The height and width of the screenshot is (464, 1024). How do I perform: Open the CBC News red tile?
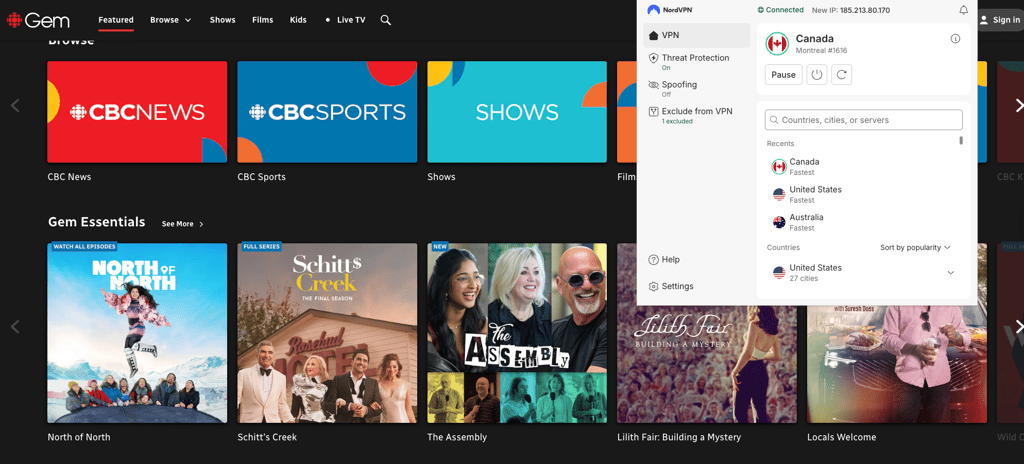click(137, 112)
